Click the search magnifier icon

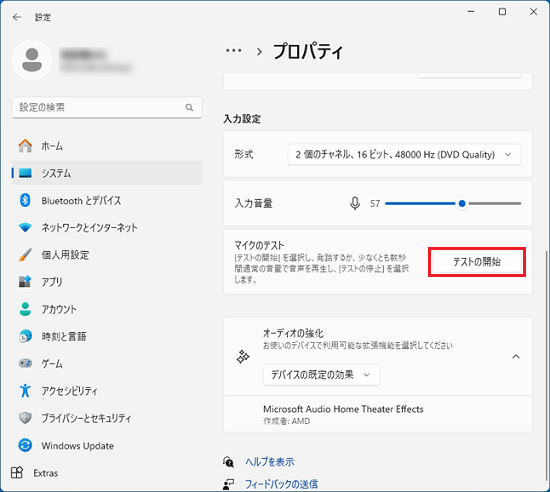pos(189,108)
